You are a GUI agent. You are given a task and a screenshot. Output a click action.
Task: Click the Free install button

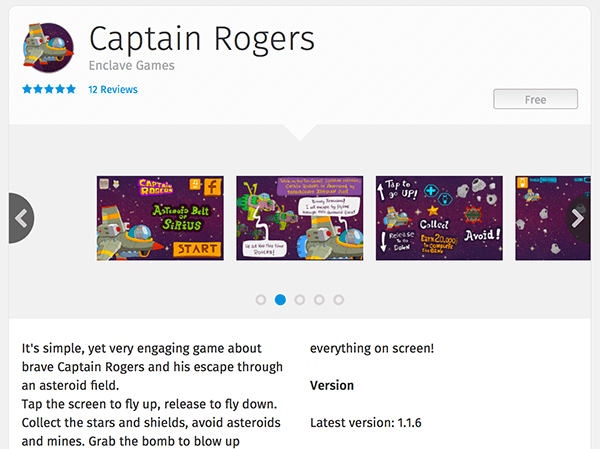[x=535, y=99]
